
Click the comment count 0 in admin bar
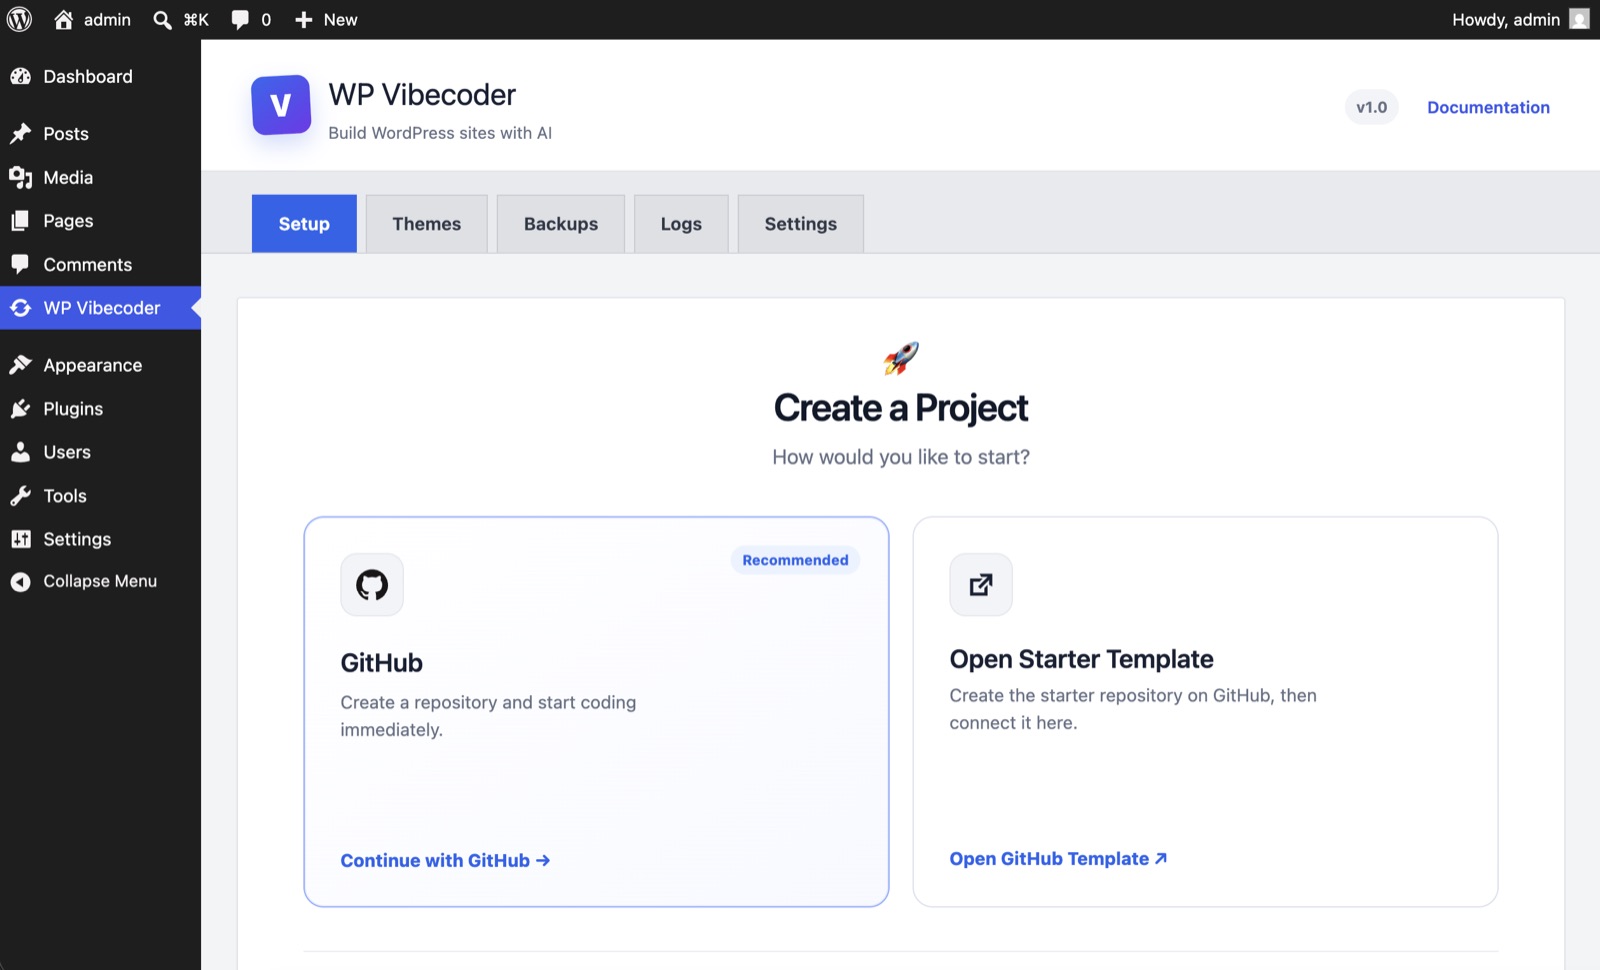click(266, 20)
